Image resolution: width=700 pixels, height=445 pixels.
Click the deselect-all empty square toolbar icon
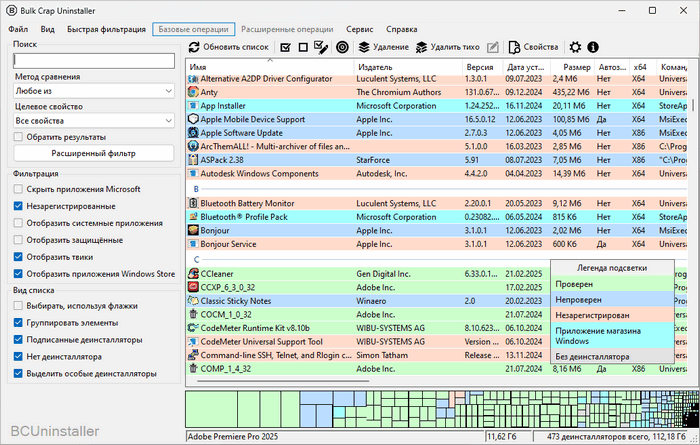coord(303,47)
